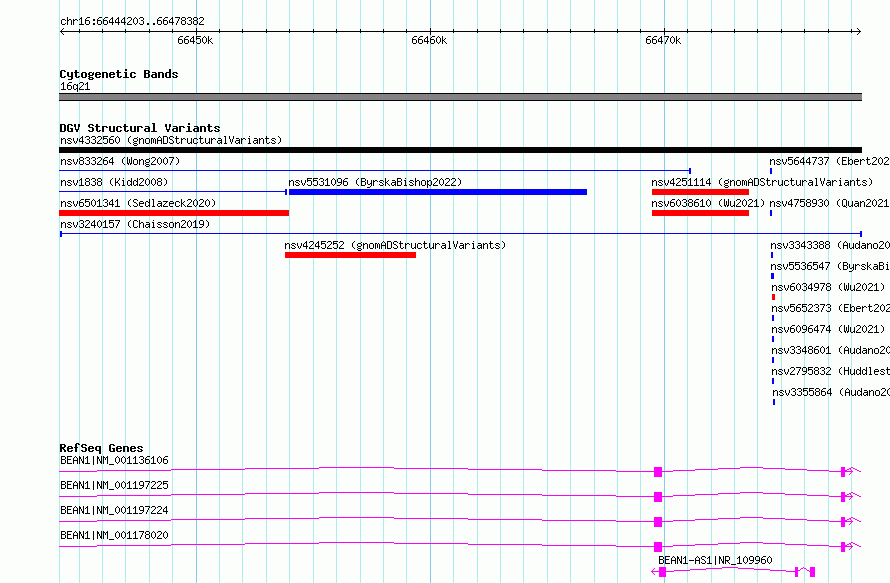Click the 66450k ruler mark

[x=195, y=40]
